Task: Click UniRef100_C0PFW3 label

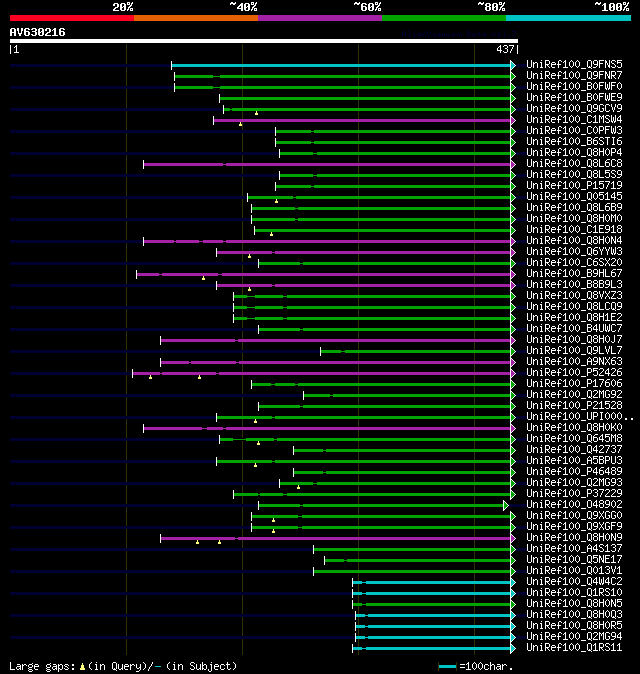Action: (574, 131)
